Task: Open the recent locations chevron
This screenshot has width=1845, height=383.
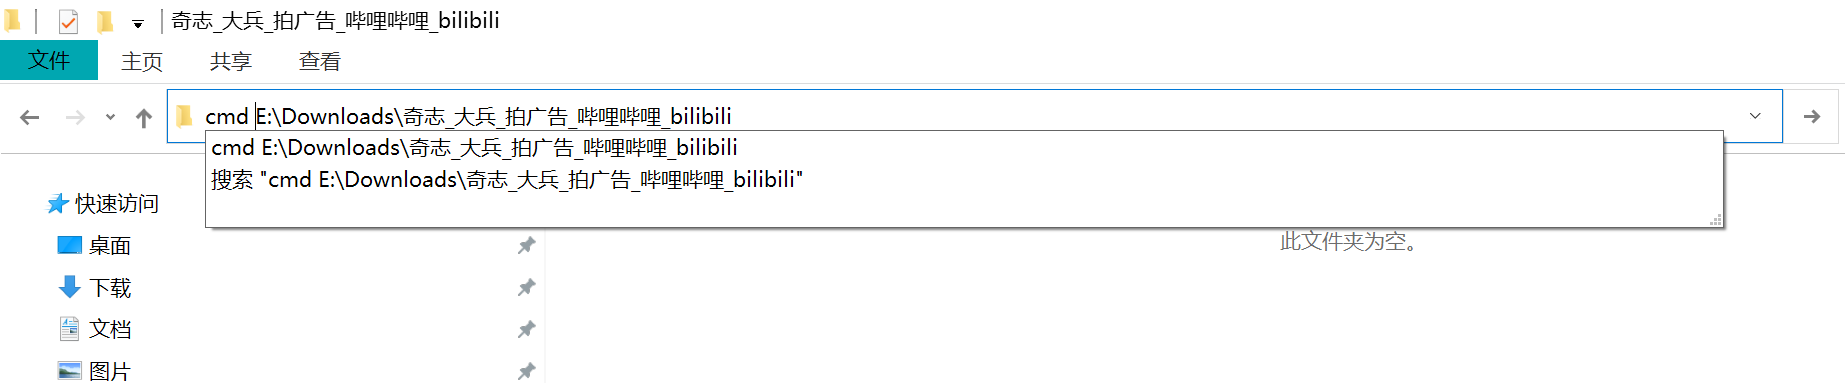Action: coord(110,117)
